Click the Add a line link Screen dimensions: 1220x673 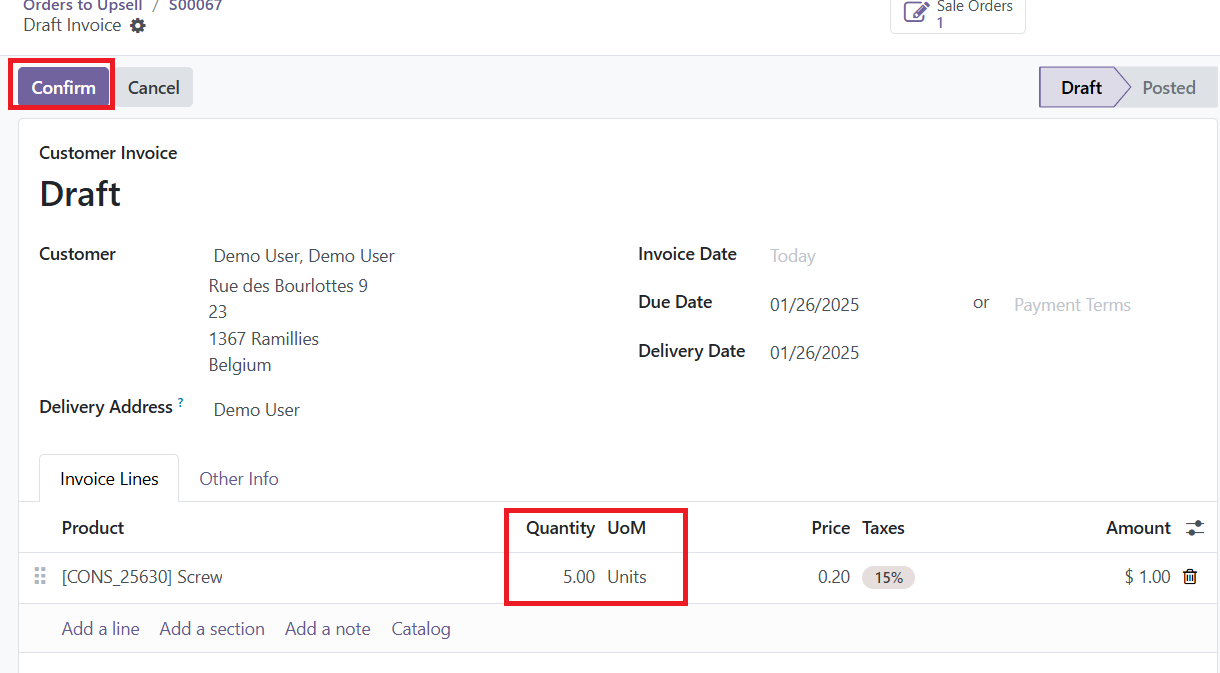tap(101, 629)
